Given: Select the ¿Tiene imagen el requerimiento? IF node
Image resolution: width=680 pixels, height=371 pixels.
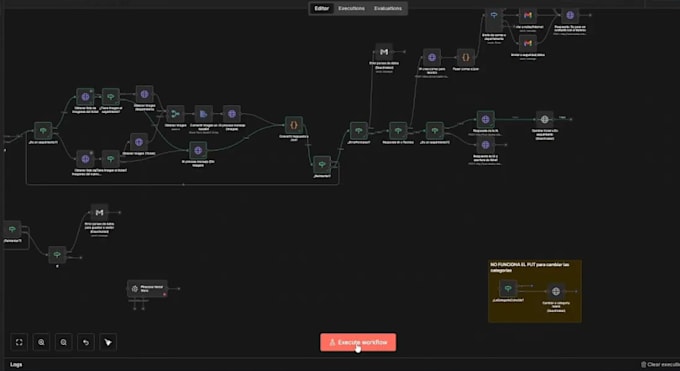Looking at the screenshot, I should tap(111, 97).
